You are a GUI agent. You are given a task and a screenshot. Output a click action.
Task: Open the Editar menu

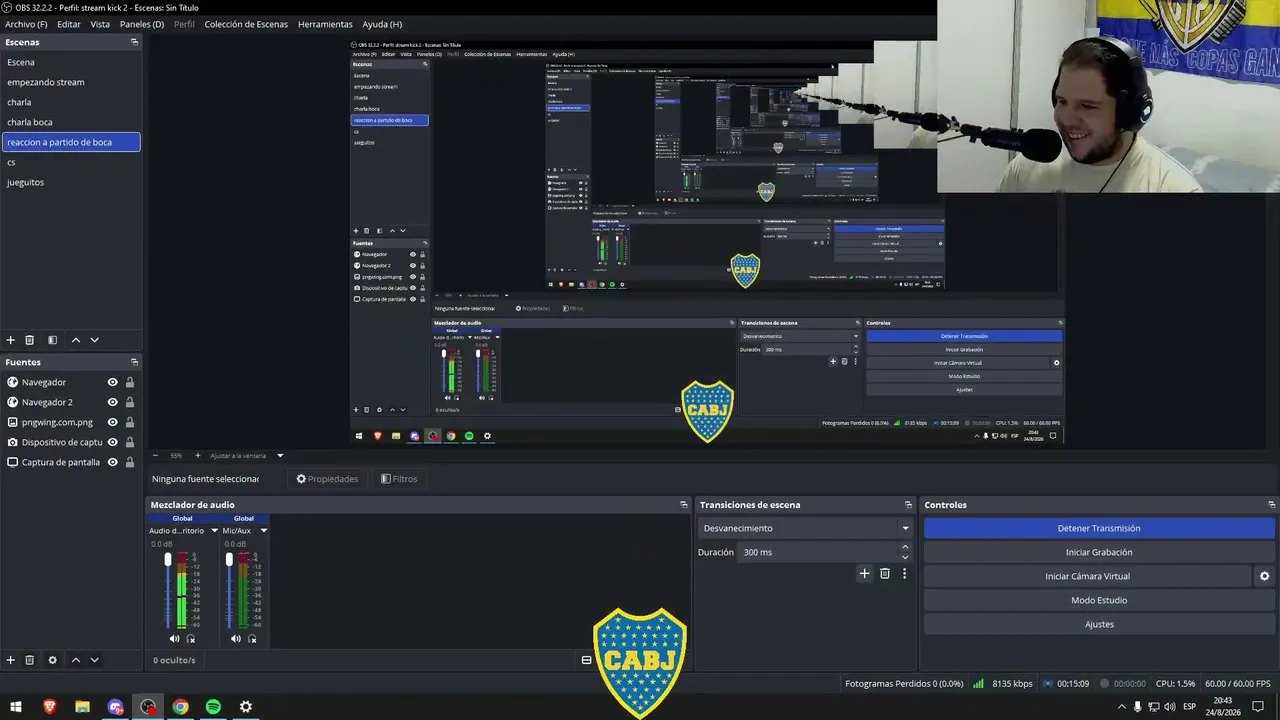tap(69, 24)
